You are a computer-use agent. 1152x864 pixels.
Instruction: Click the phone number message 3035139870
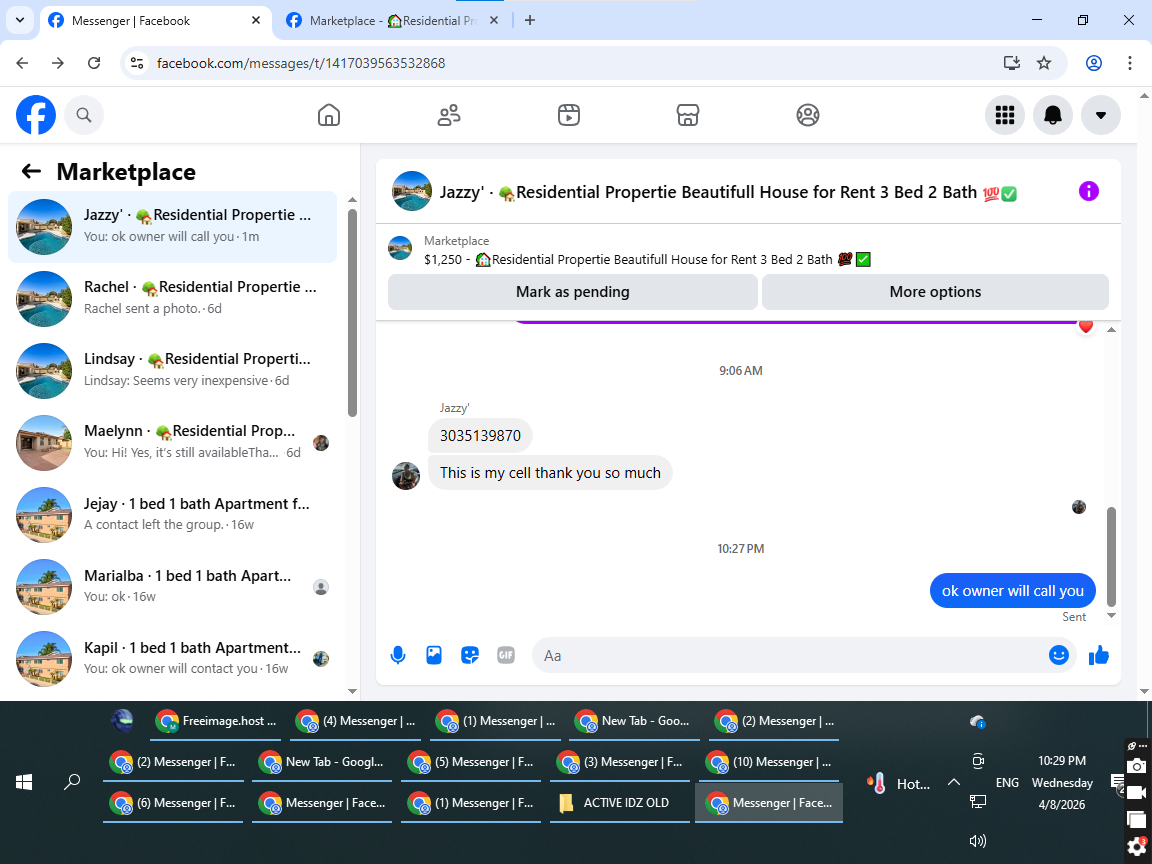[480, 436]
